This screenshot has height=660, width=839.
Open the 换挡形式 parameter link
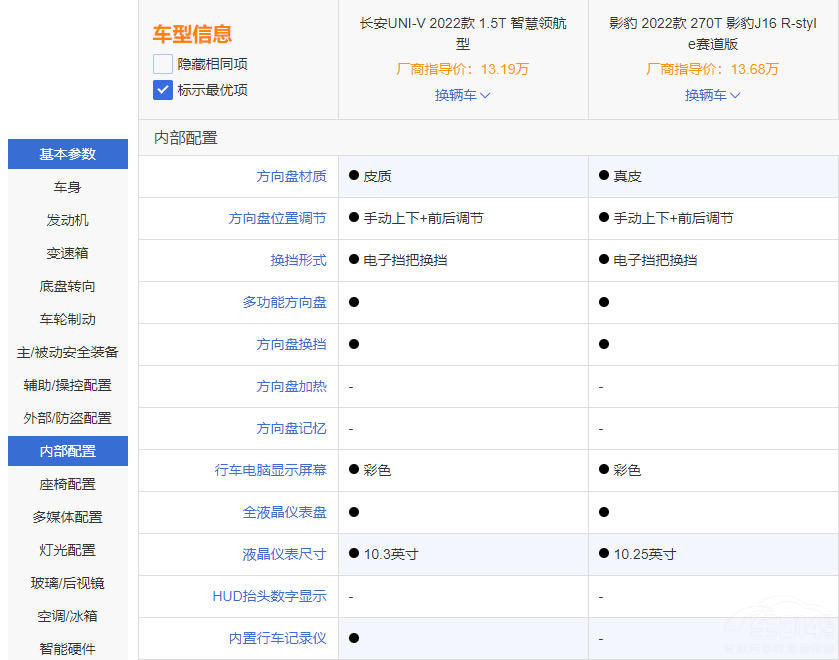coord(298,260)
